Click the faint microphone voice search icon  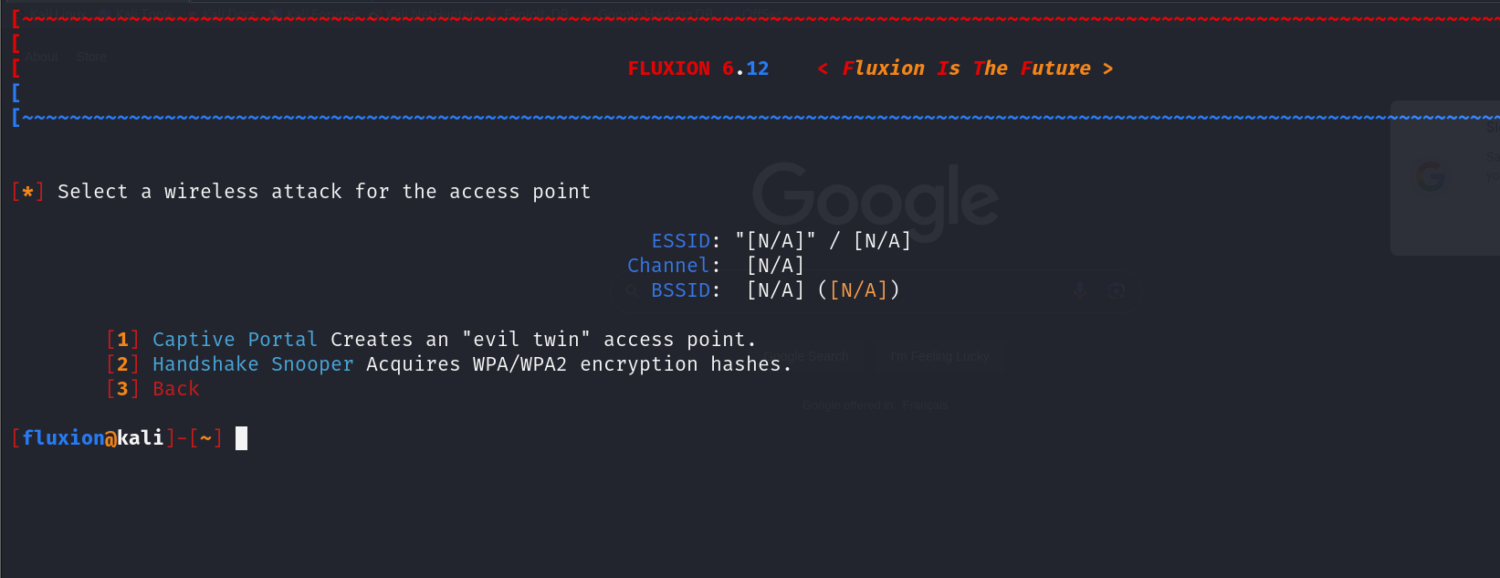coord(1079,291)
